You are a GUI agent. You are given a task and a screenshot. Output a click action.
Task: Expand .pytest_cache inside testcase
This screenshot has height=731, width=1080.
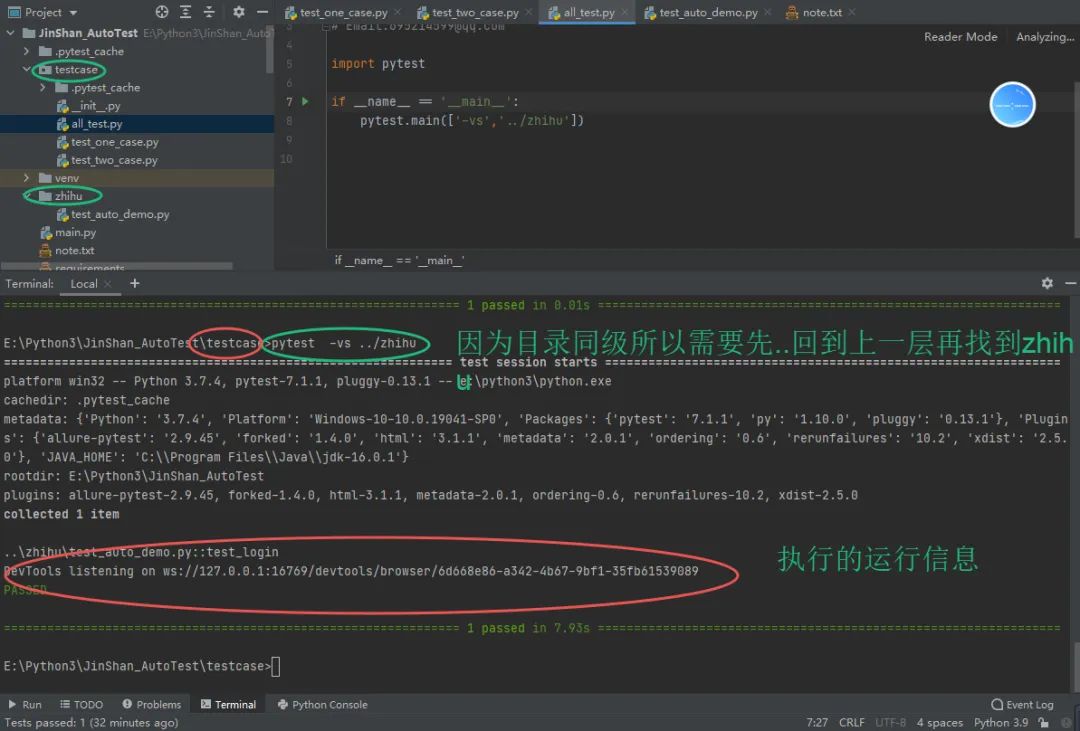(43, 87)
